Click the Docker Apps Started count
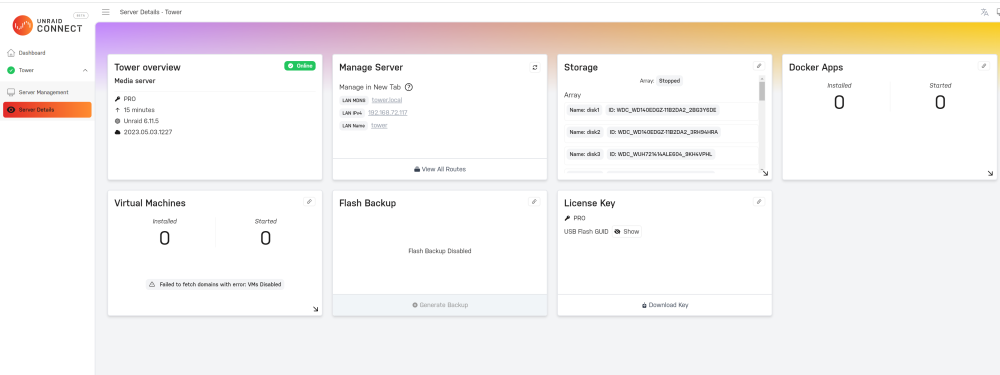Screen dimensions: 1000x375 tap(940, 102)
